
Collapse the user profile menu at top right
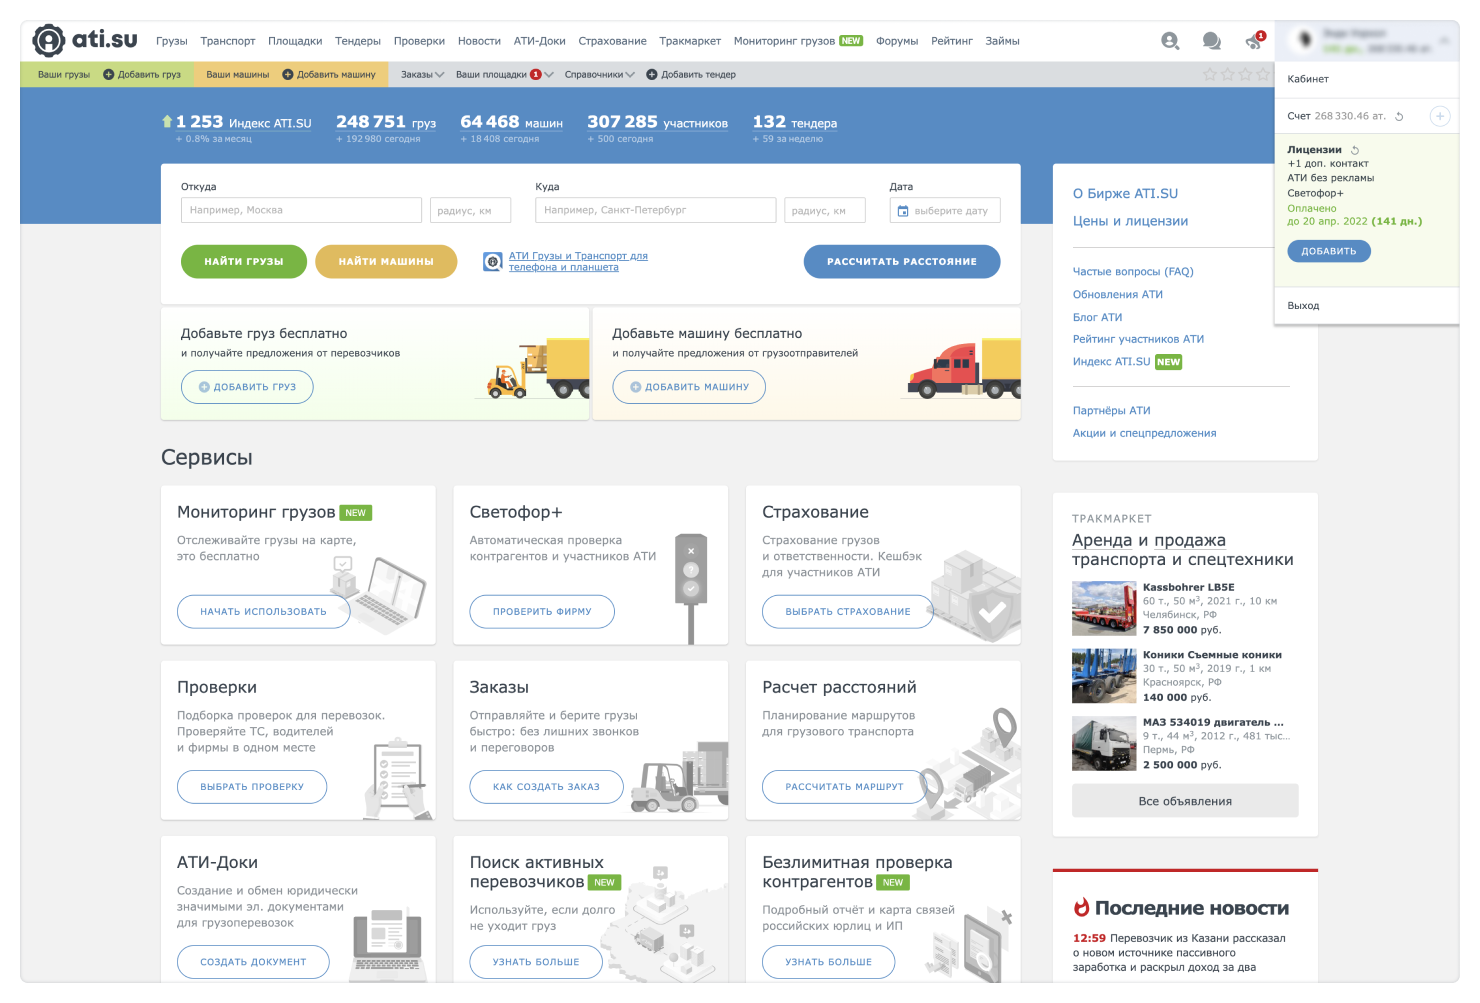tap(1444, 41)
